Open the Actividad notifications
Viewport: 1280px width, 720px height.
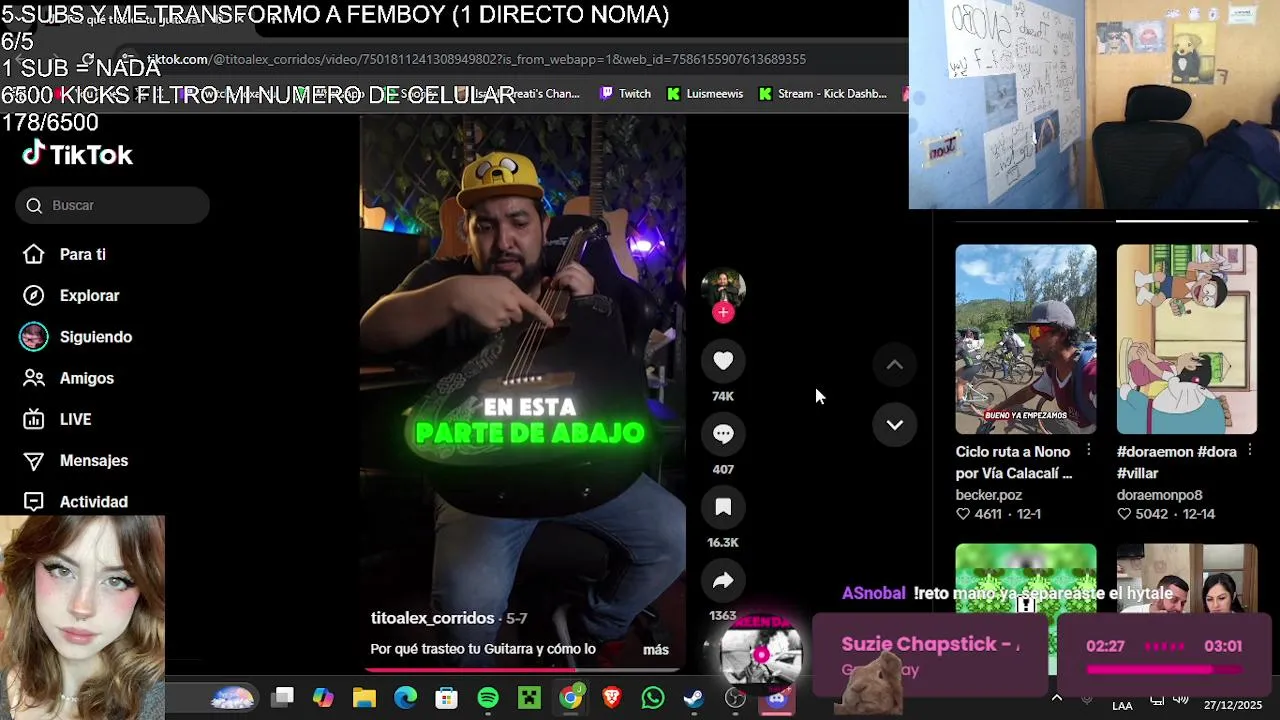click(93, 502)
